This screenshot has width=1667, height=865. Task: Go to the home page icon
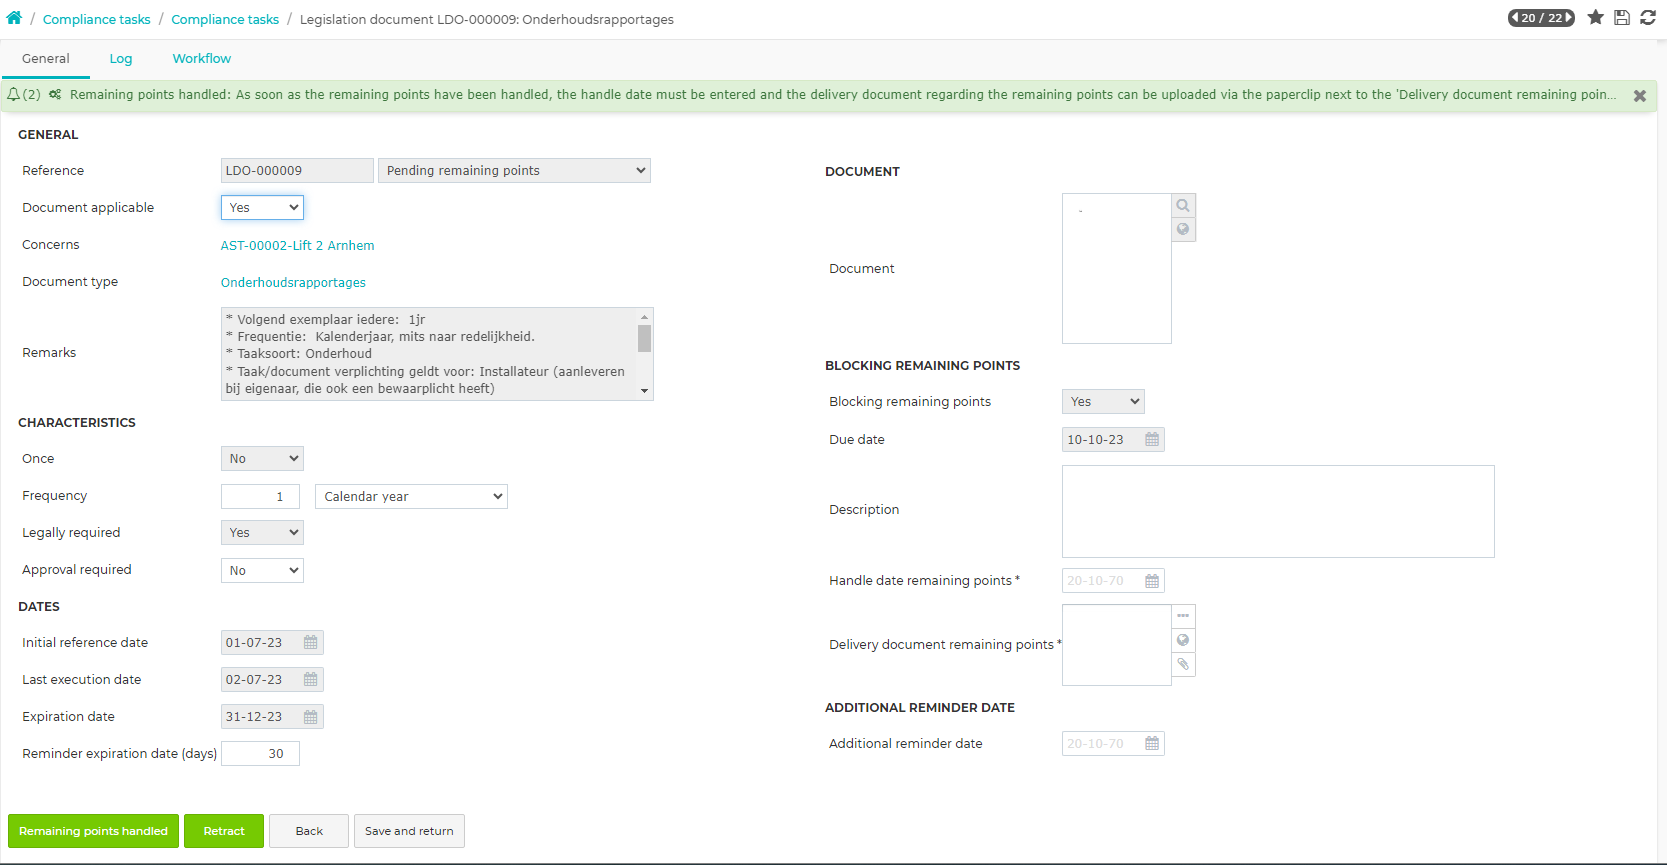(x=14, y=18)
